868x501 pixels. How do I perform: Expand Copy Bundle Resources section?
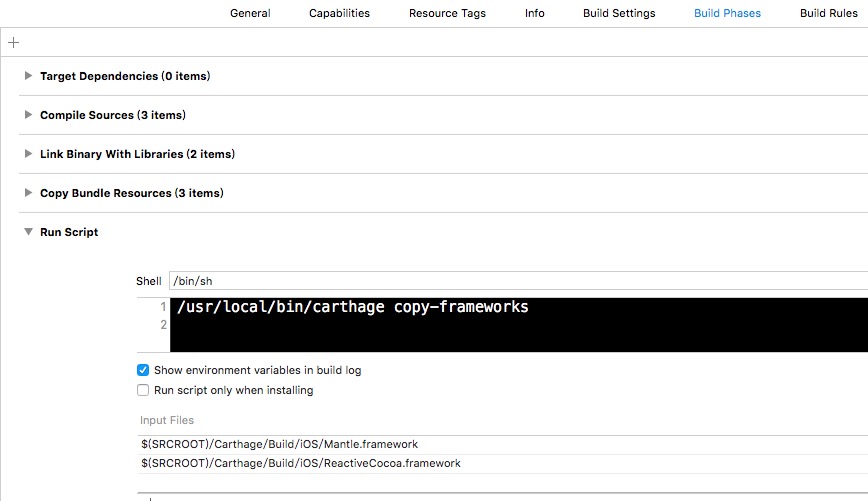29,193
